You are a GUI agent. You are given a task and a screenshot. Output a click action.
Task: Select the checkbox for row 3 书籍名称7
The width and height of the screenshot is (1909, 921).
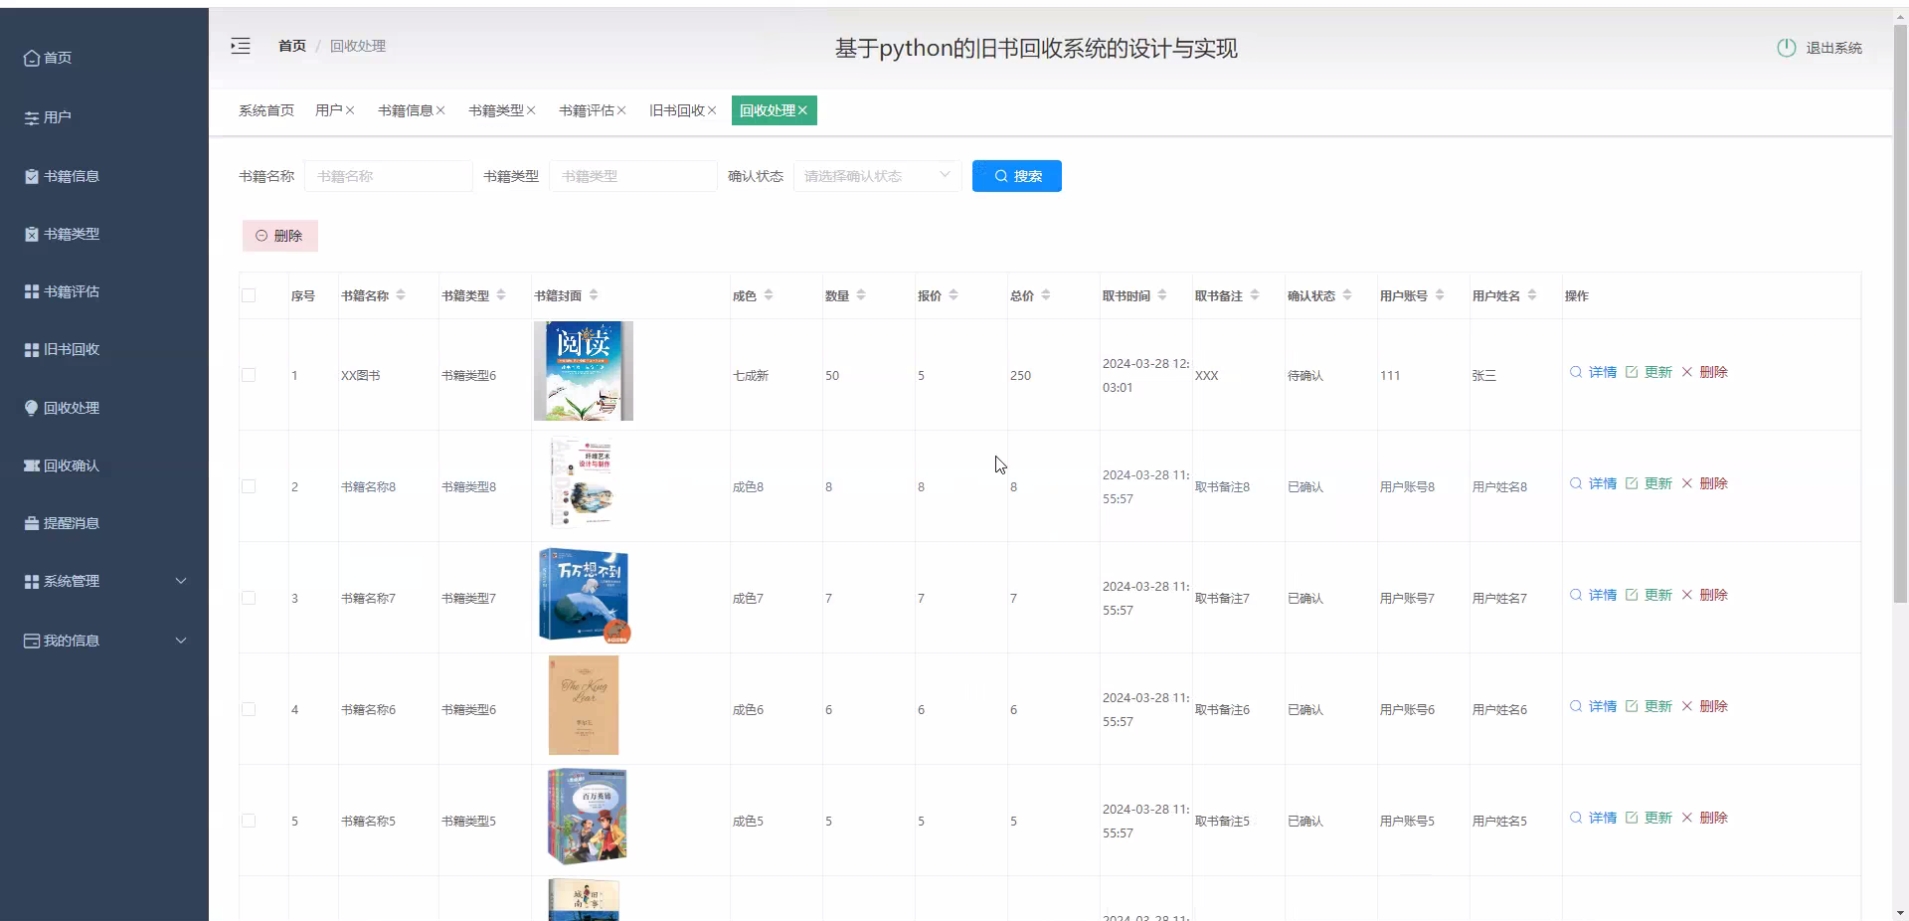pyautogui.click(x=249, y=598)
